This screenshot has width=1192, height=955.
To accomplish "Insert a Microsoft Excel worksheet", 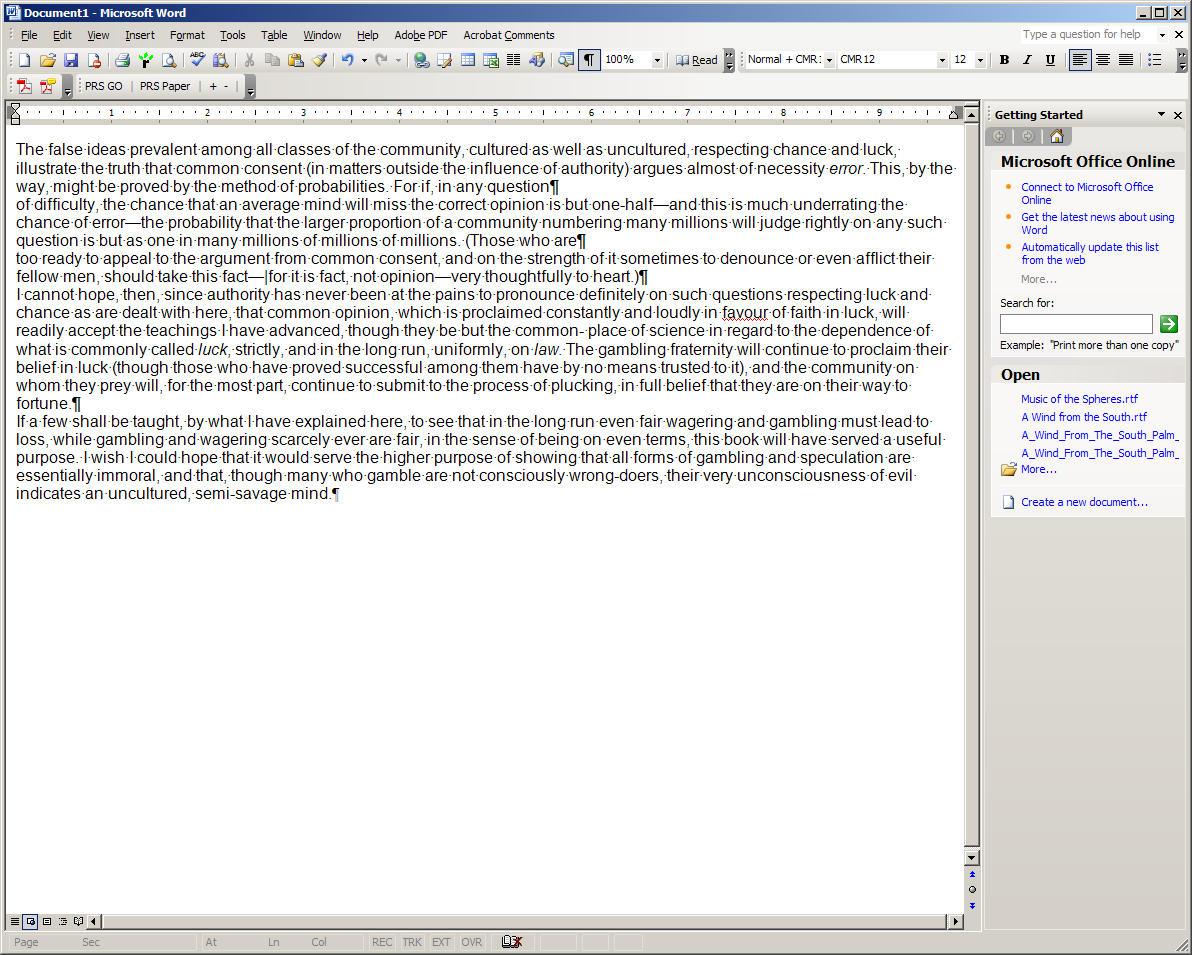I will 491,60.
